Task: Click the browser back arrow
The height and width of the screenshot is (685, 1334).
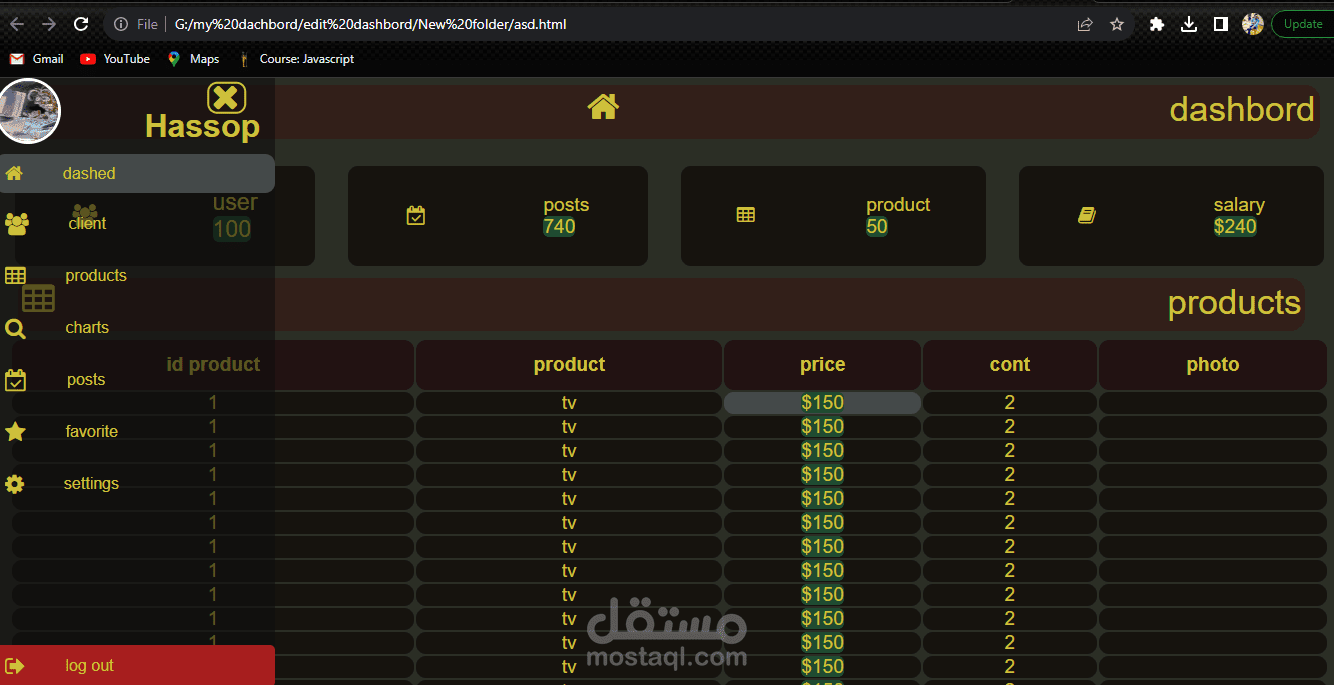Action: click(x=17, y=24)
